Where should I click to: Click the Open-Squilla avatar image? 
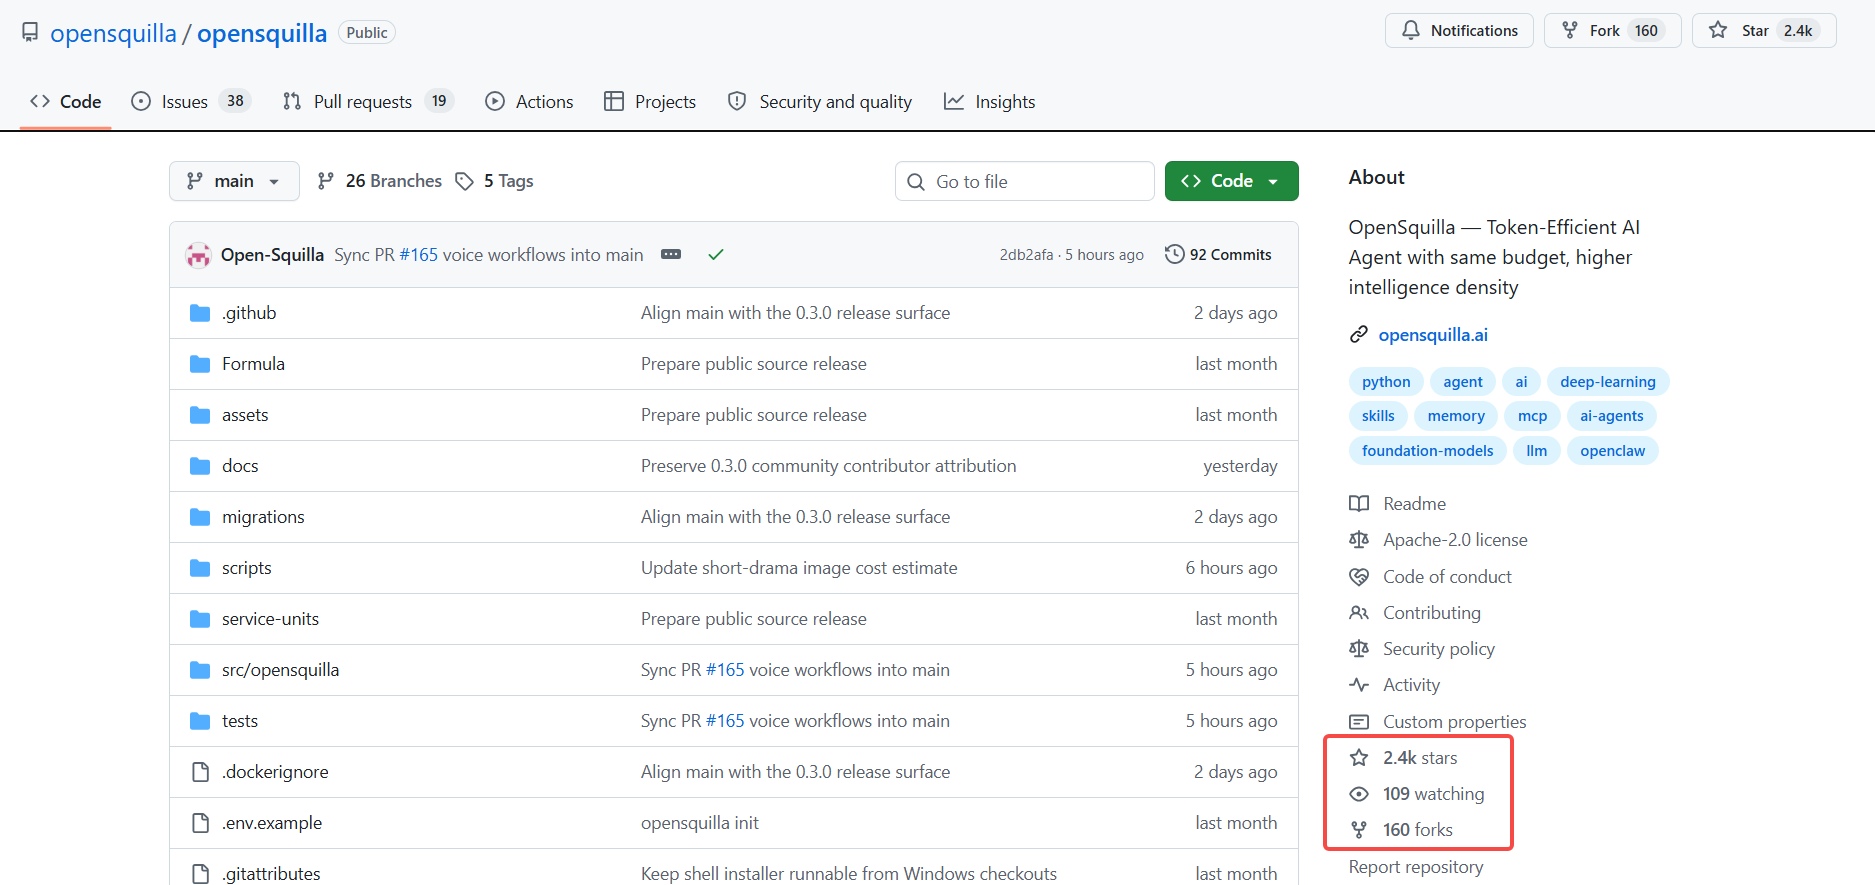[x=198, y=255]
